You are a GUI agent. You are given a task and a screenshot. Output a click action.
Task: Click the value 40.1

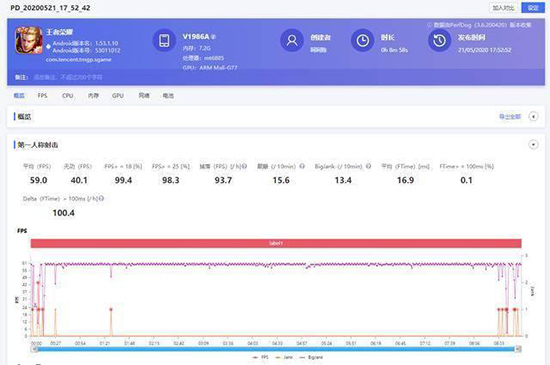pos(79,180)
